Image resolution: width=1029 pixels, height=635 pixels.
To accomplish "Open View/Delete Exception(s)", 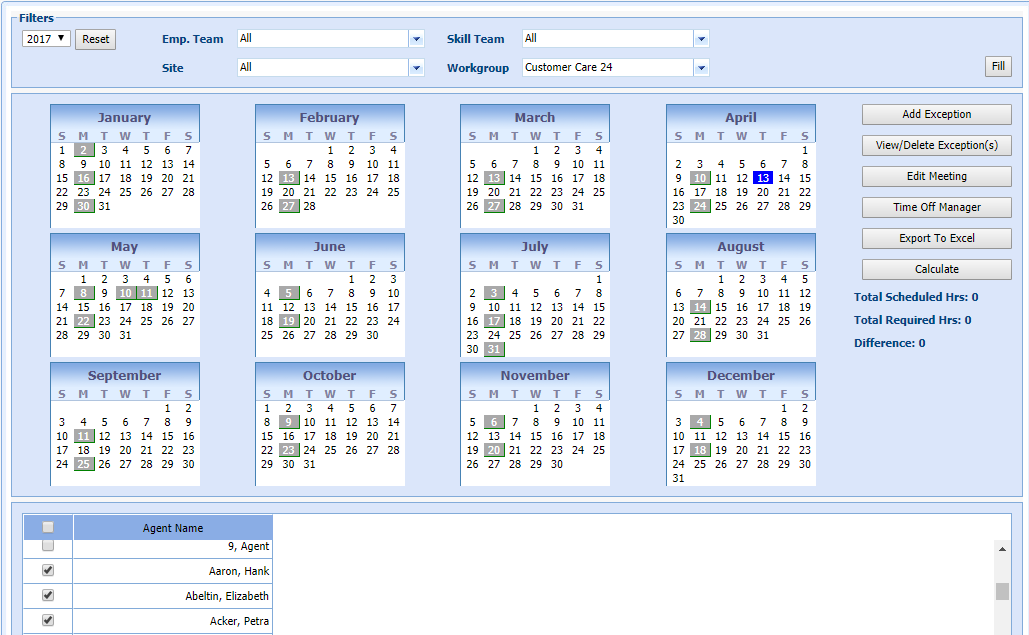I will (x=936, y=146).
